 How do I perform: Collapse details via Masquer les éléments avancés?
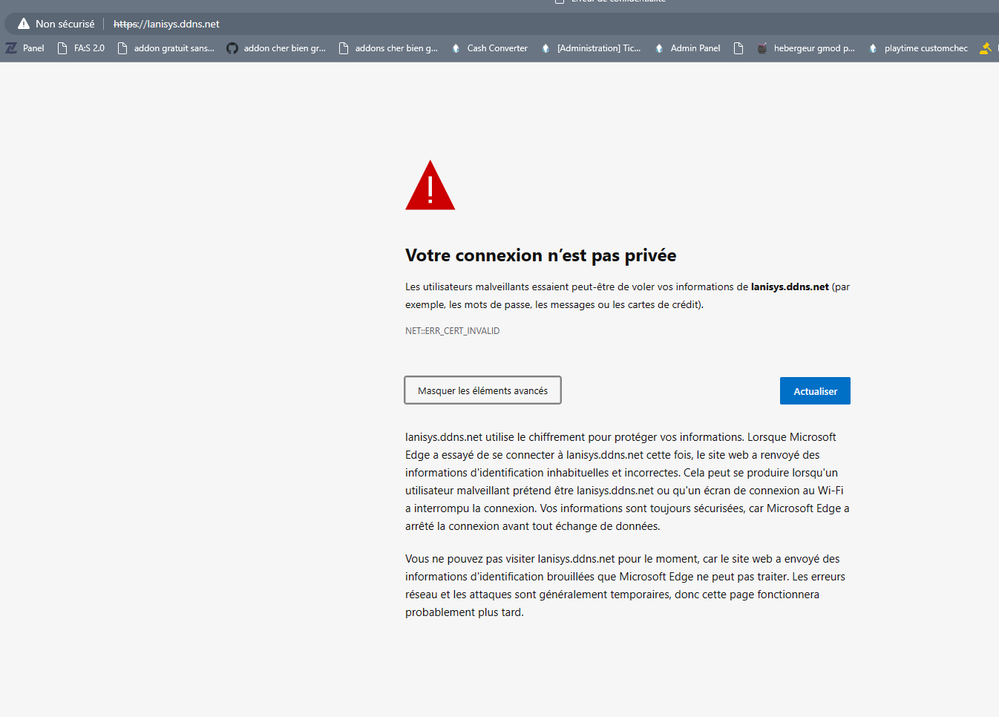pos(482,390)
